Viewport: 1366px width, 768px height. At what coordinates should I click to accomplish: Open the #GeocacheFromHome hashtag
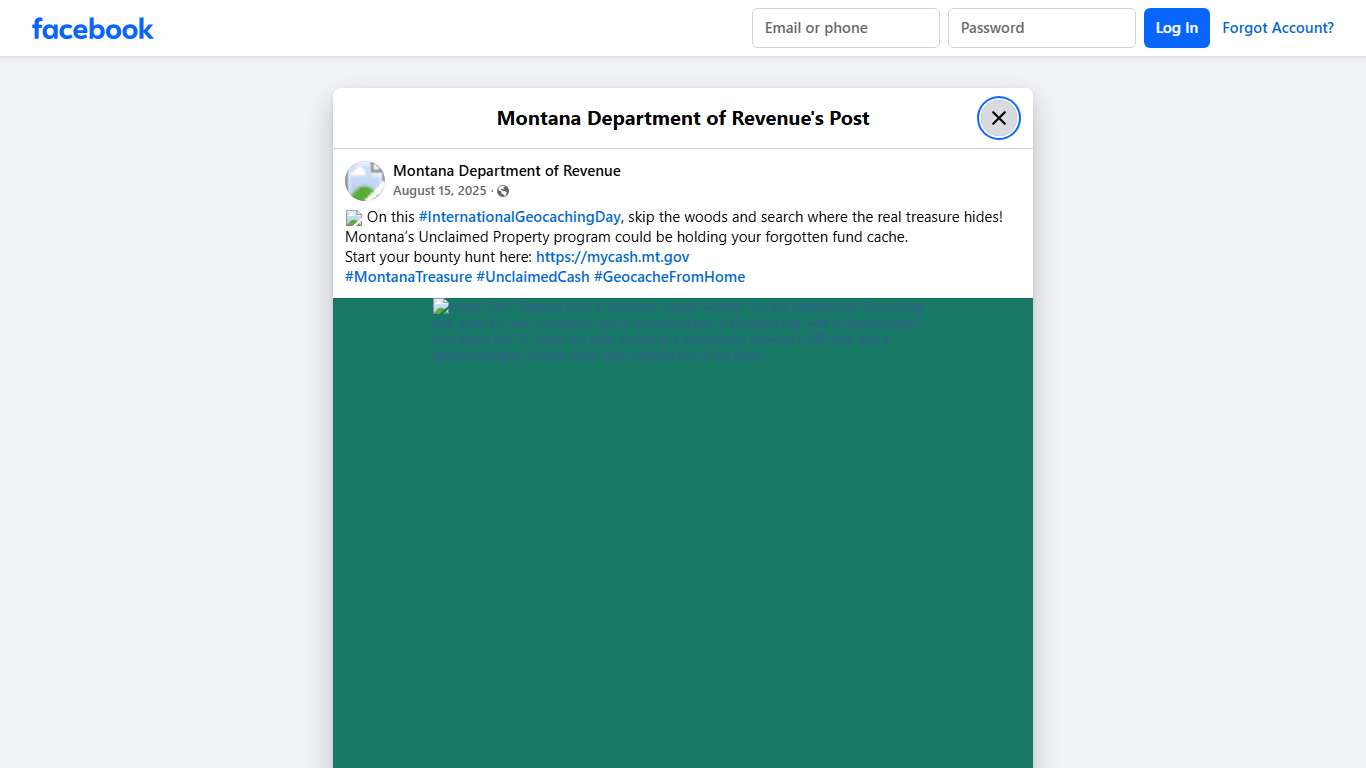point(670,276)
